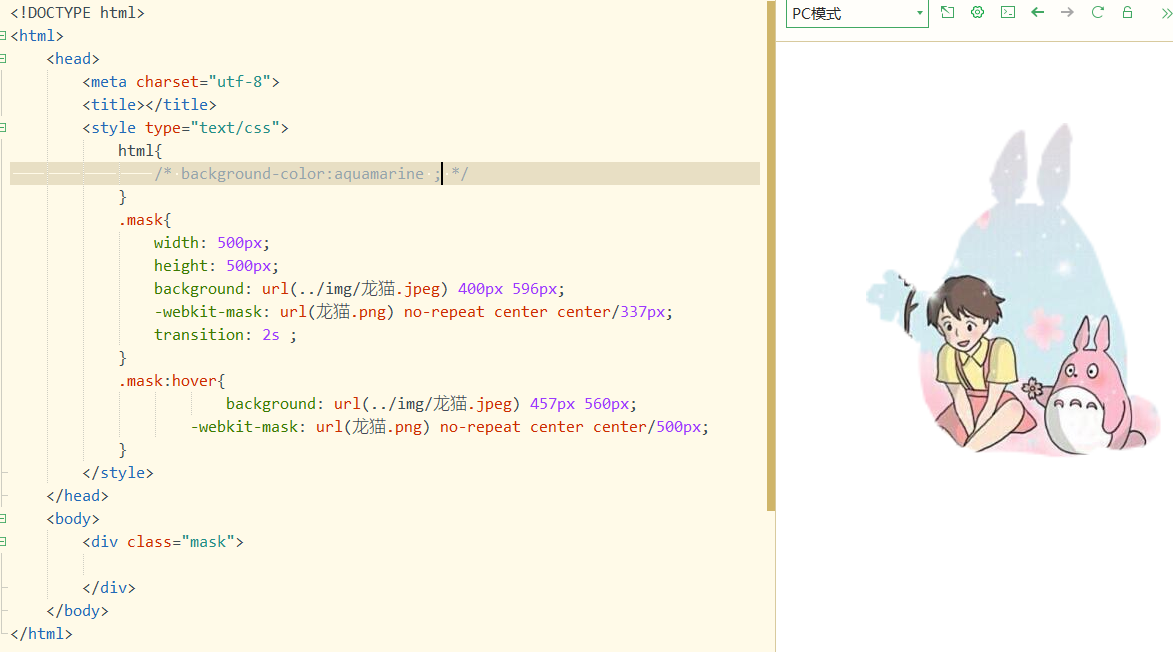The height and width of the screenshot is (652, 1173).
Task: Collapse the html element code fold
Action: coord(4,35)
